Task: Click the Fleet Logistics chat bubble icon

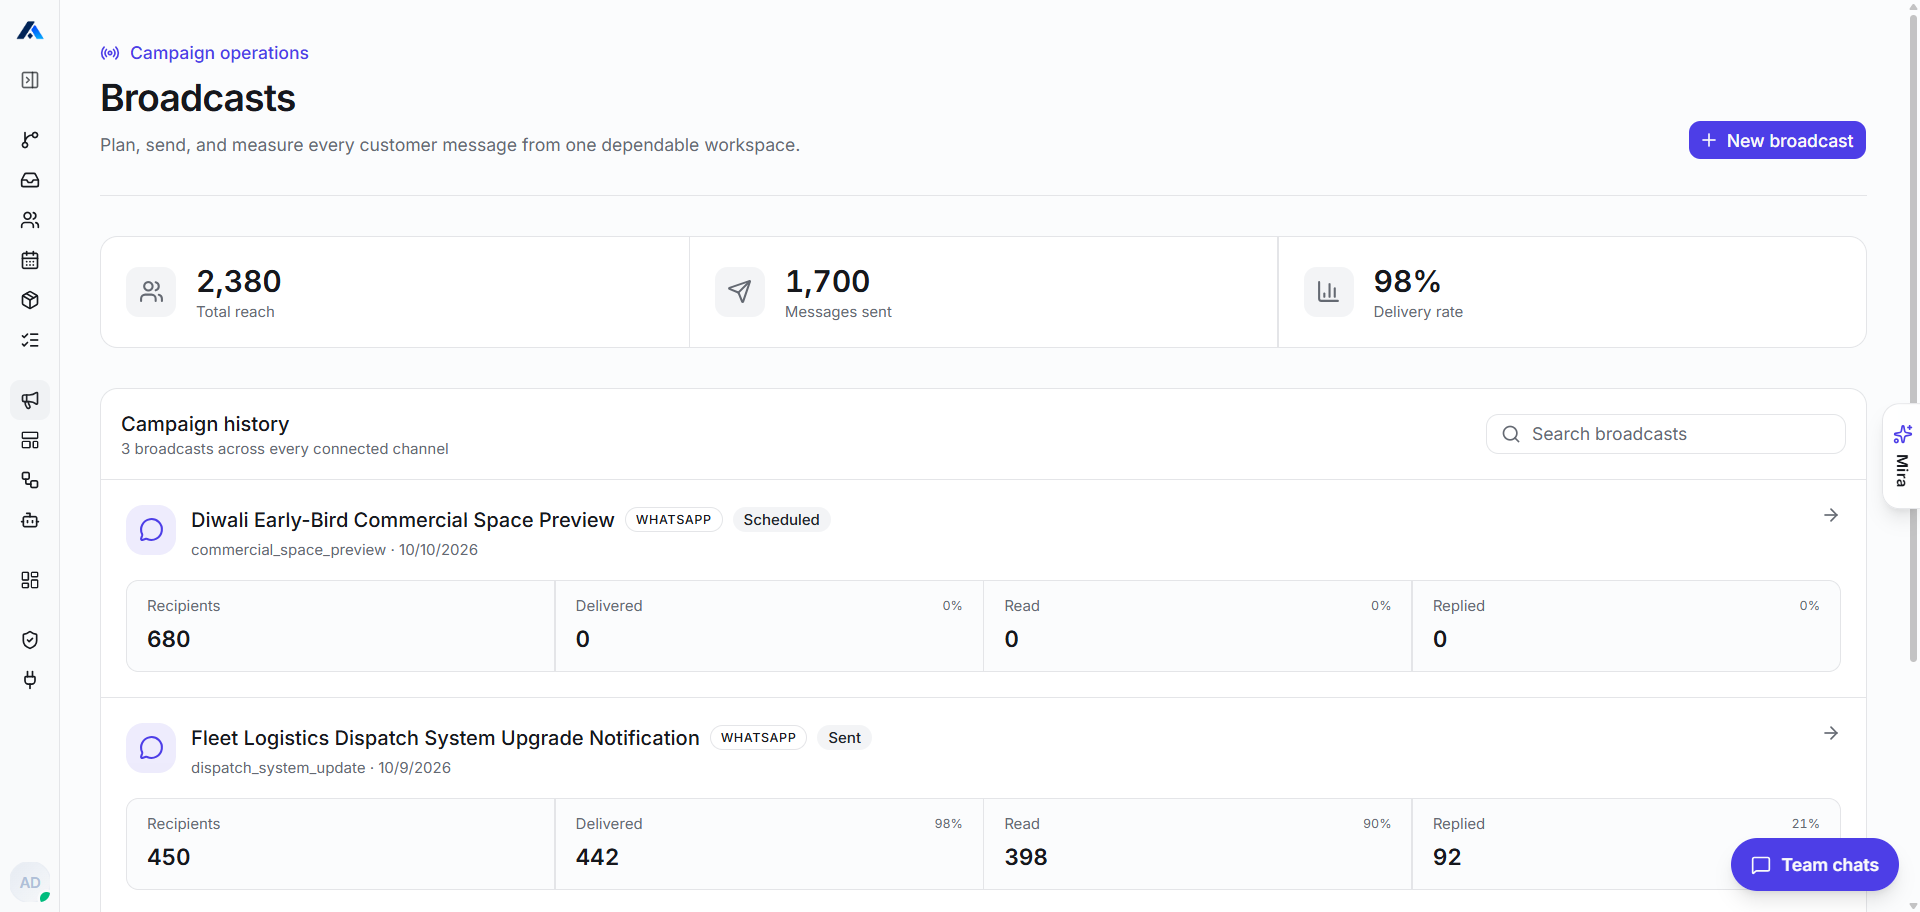Action: pos(151,748)
